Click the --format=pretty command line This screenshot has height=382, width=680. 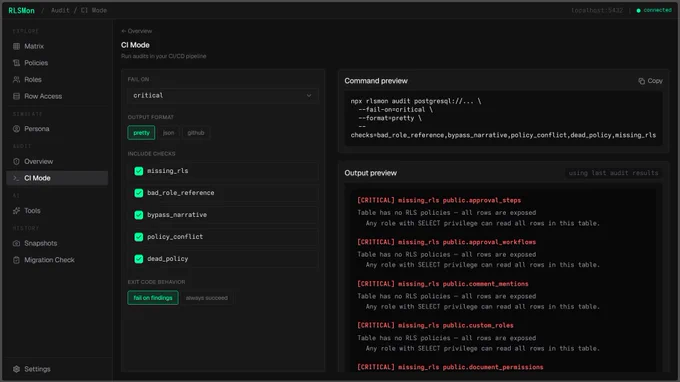point(389,118)
